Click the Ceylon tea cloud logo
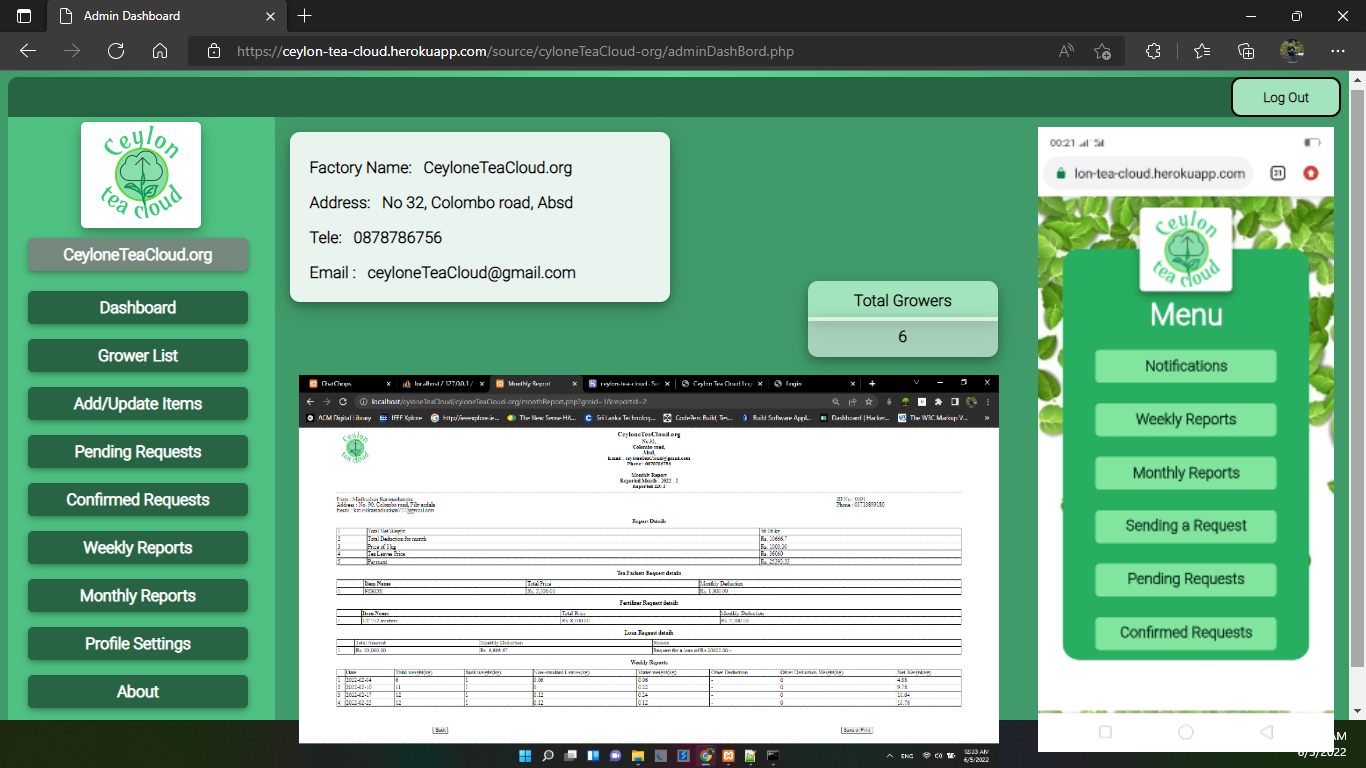Image resolution: width=1366 pixels, height=768 pixels. pyautogui.click(x=141, y=175)
